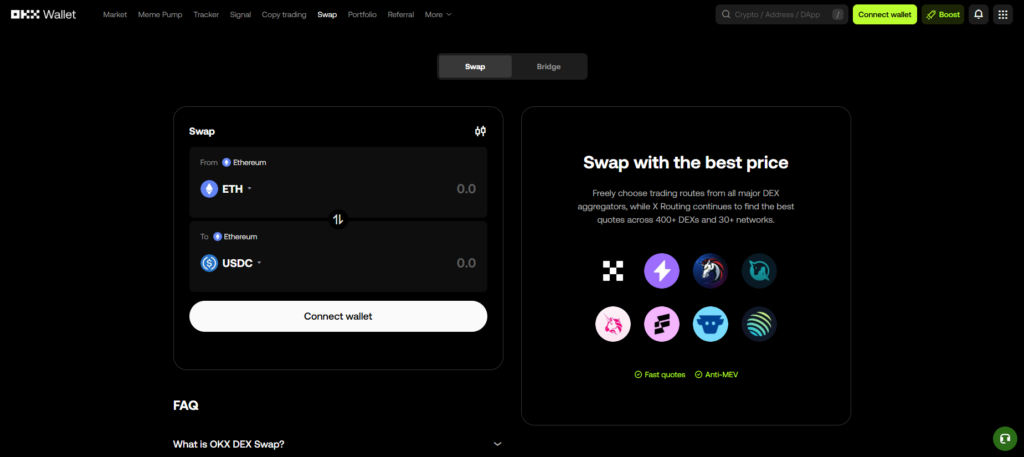Open the Portfolio menu item
The height and width of the screenshot is (457, 1024).
click(362, 15)
